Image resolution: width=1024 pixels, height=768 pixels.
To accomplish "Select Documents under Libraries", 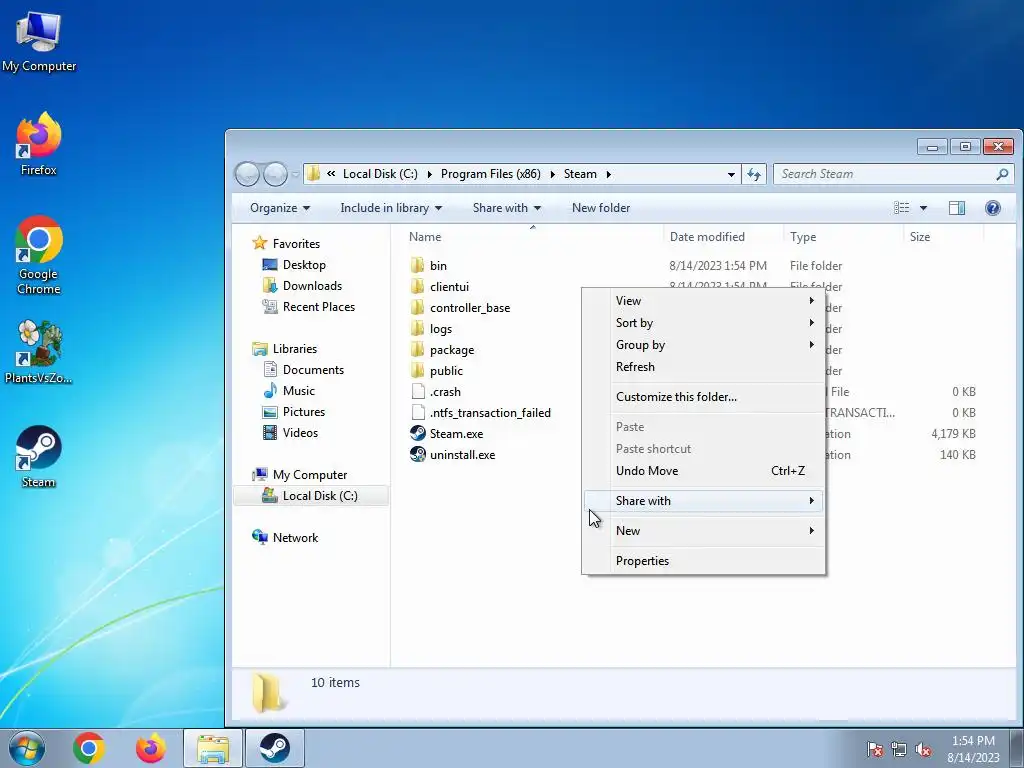I will click(313, 370).
